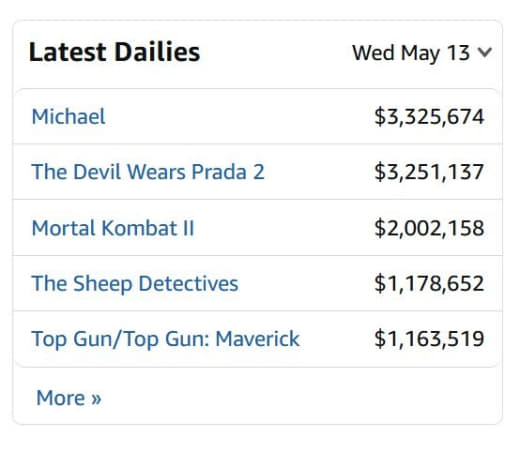Select the $3,251,137 gross figure
This screenshot has height=452, width=520.
pyautogui.click(x=429, y=172)
